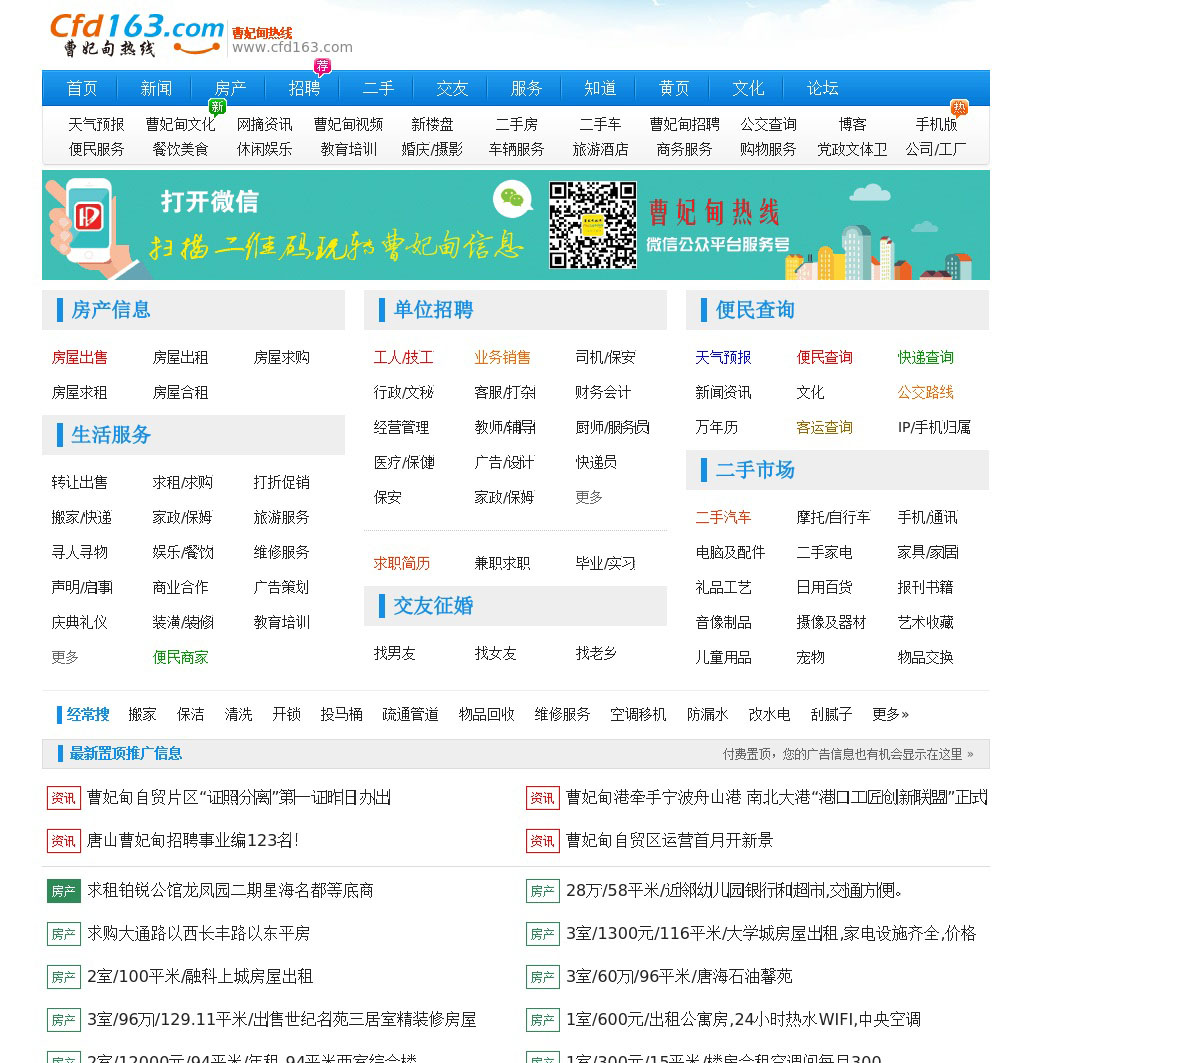Viewport: 1200px width, 1063px height.
Task: Click the phone illustration in the banner
Action: (x=90, y=220)
